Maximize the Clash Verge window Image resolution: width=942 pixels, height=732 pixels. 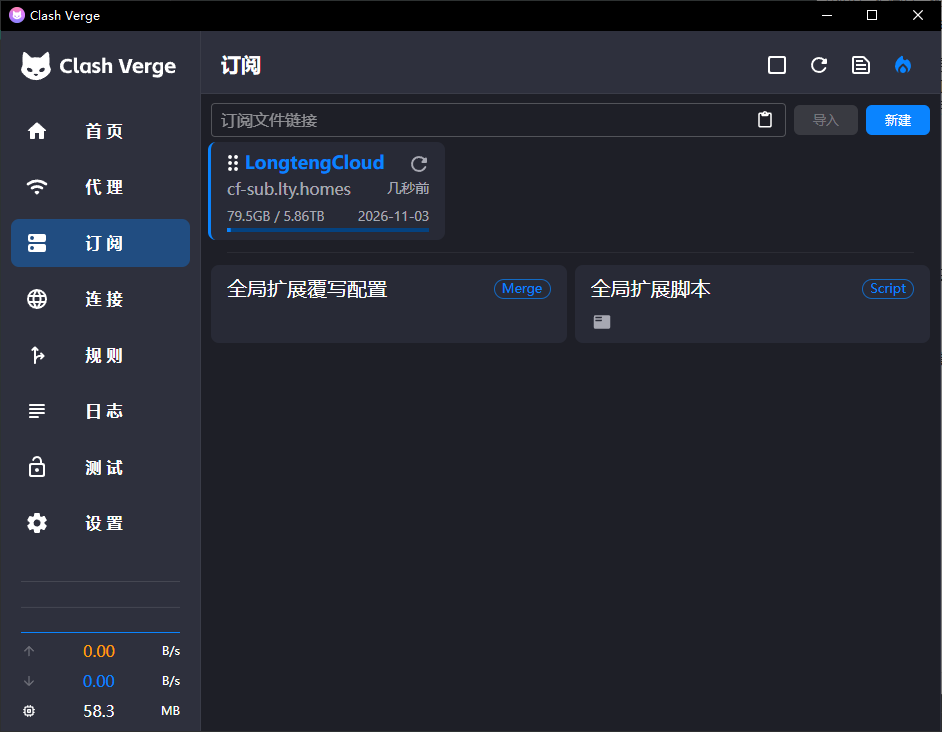872,15
